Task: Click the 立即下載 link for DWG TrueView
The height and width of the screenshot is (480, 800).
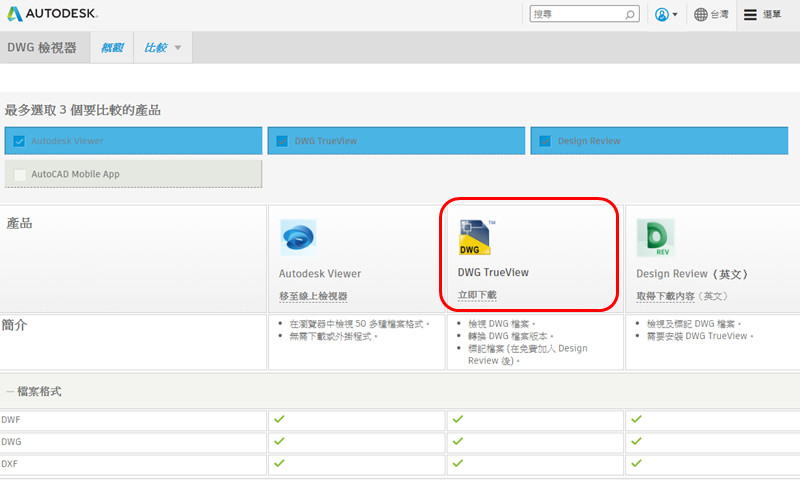Action: [477, 295]
